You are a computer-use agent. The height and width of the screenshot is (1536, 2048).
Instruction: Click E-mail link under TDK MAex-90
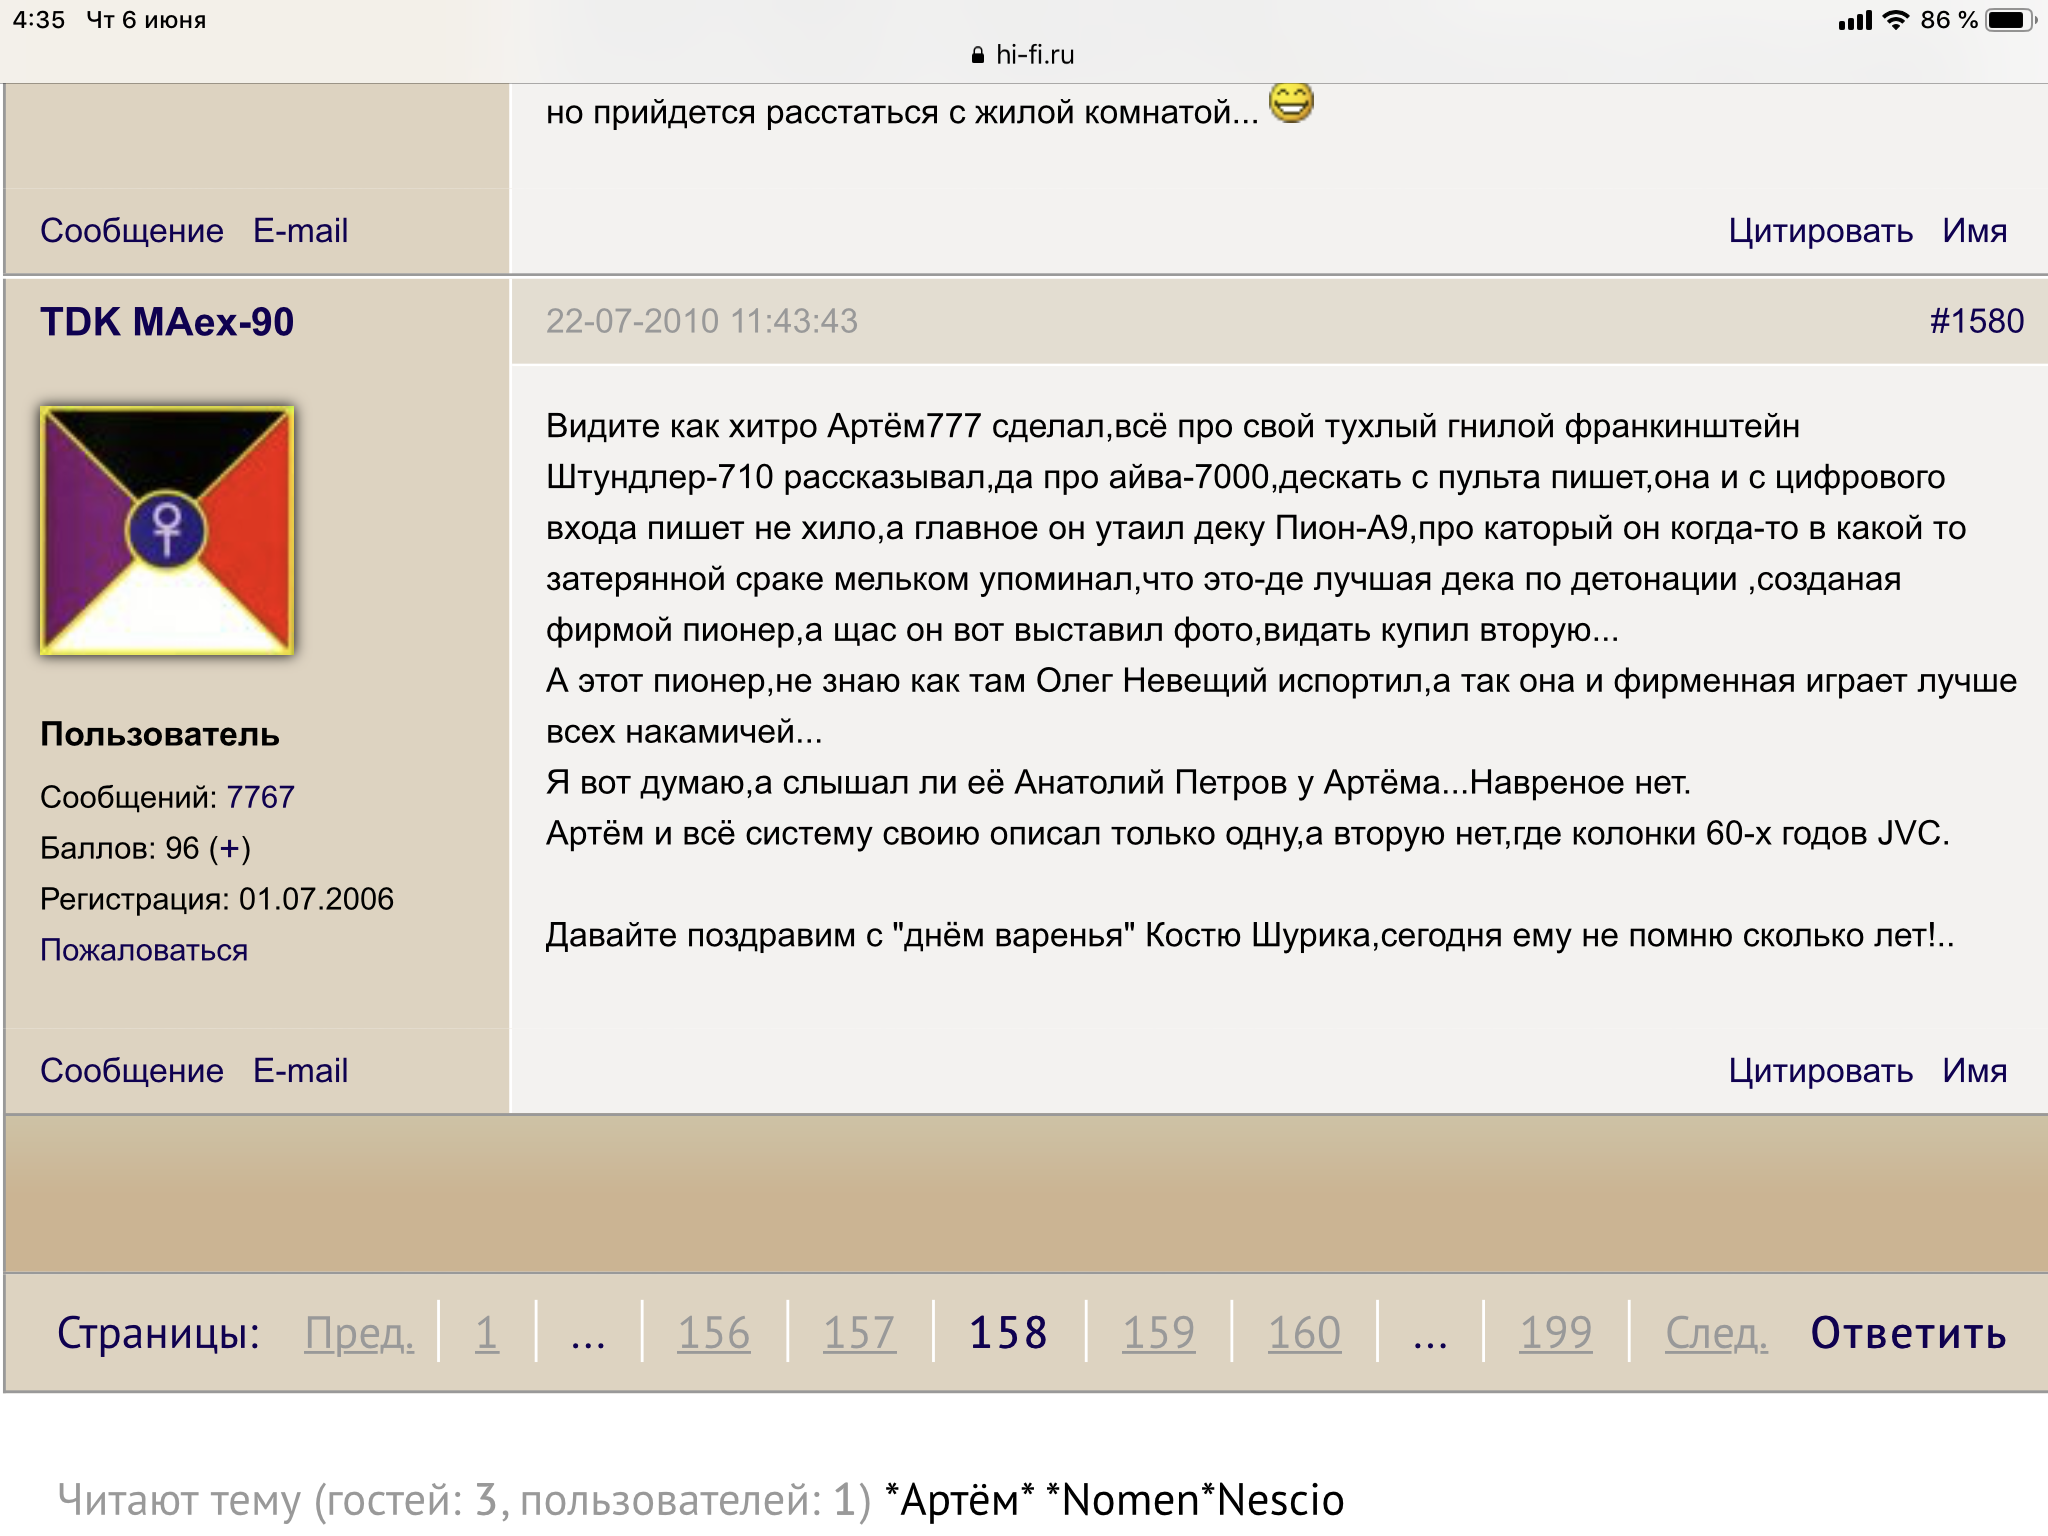point(300,1071)
